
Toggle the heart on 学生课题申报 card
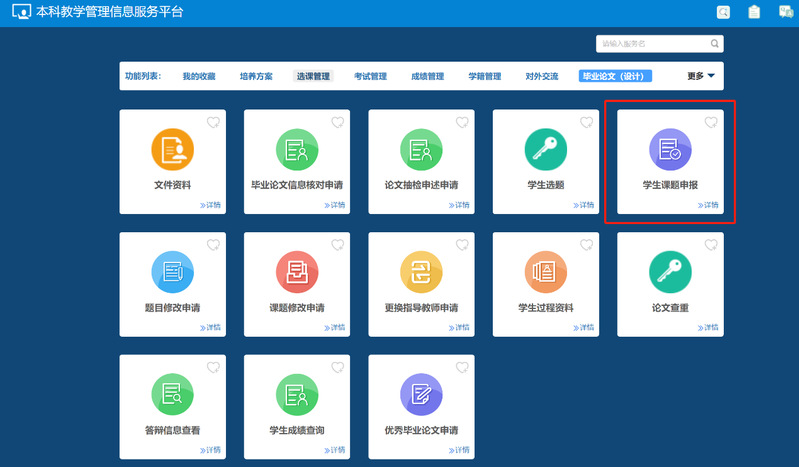(x=710, y=122)
